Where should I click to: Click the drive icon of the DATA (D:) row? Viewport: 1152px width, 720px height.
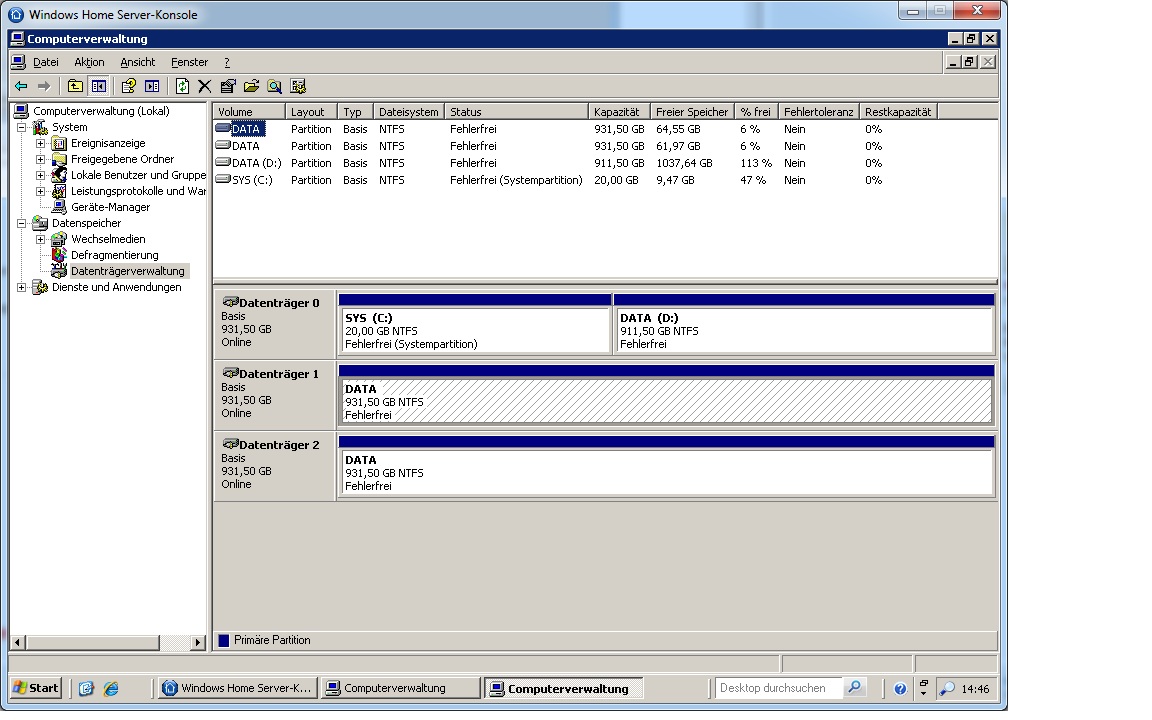[x=223, y=162]
